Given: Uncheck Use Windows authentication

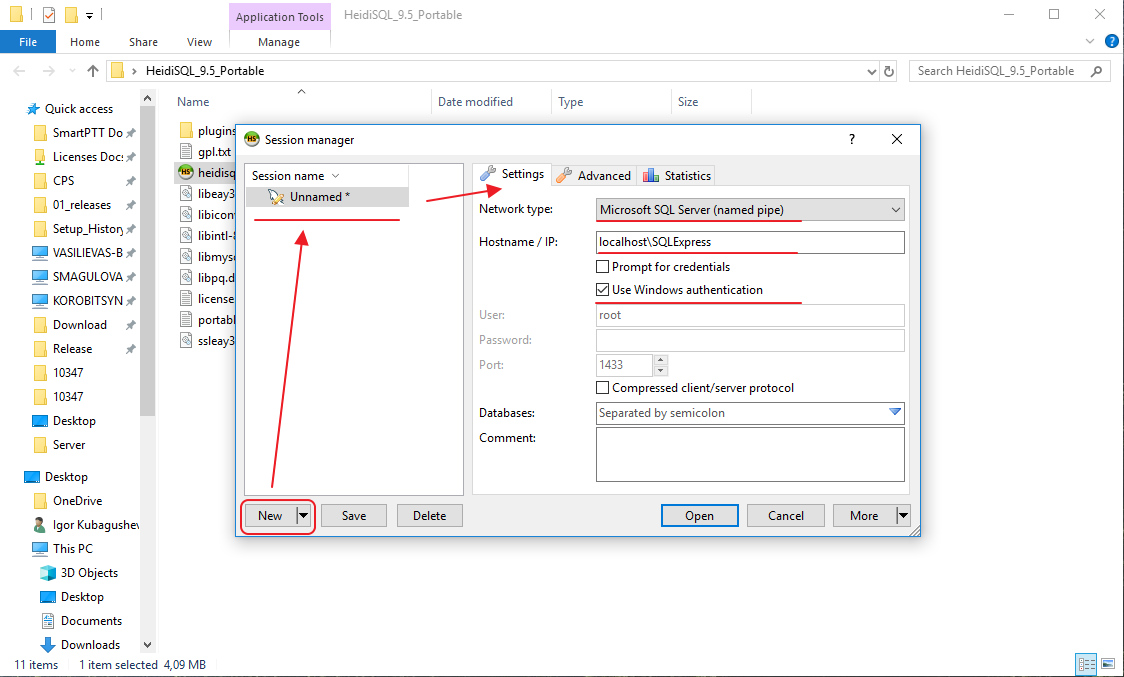Looking at the screenshot, I should point(602,290).
